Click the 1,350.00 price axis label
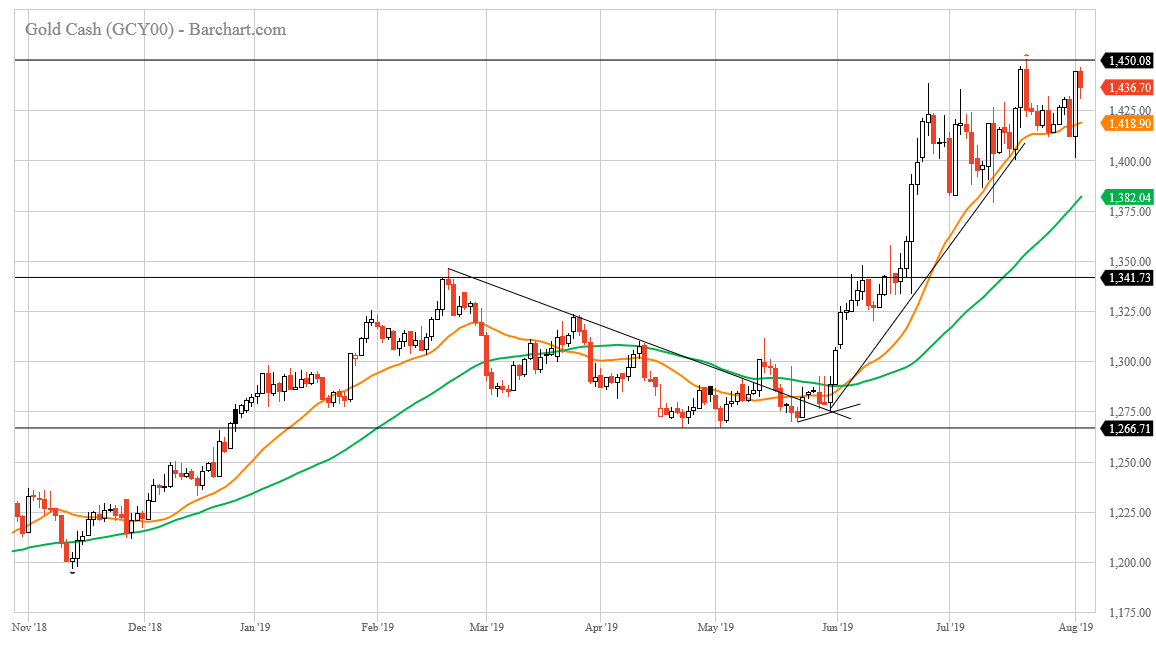1156x650 pixels. coord(1130,262)
